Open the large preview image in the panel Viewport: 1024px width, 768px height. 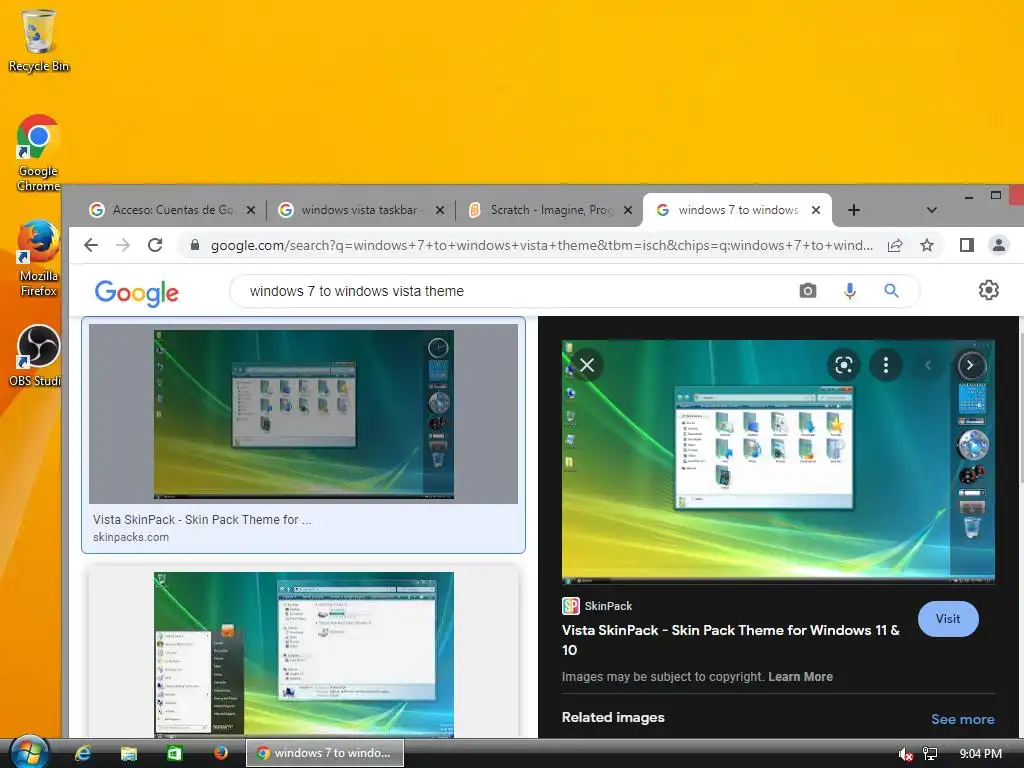(x=778, y=460)
